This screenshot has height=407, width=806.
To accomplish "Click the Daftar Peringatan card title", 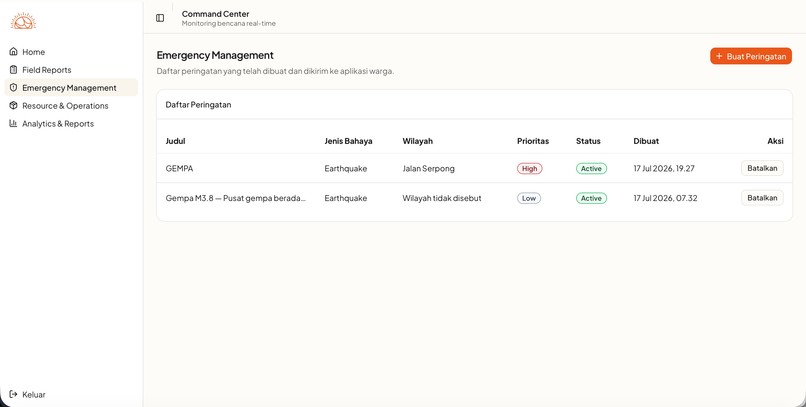I will point(198,105).
